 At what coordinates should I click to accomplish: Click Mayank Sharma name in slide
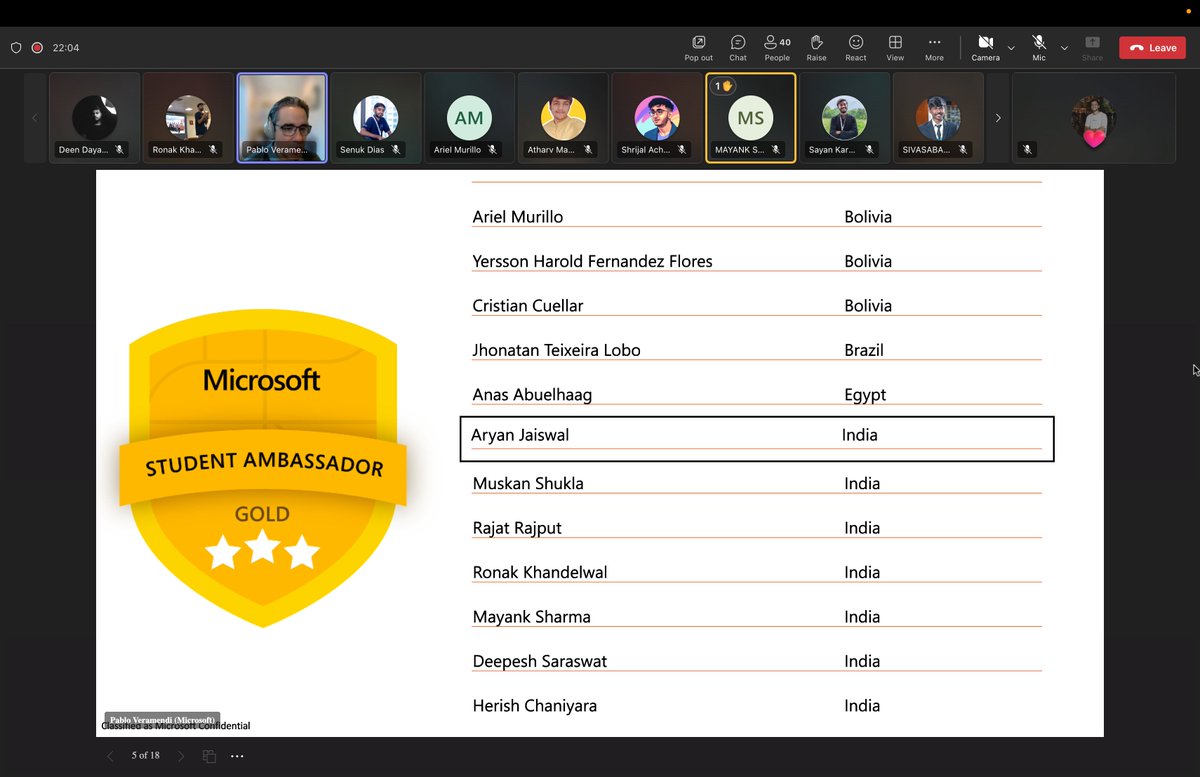[x=531, y=617]
